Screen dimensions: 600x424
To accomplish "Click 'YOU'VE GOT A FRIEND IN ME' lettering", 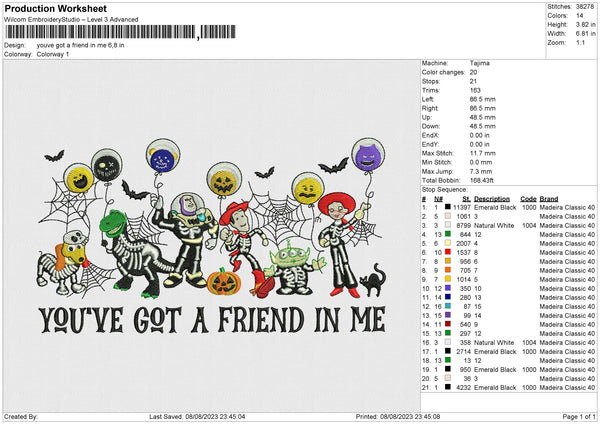I will tap(212, 320).
